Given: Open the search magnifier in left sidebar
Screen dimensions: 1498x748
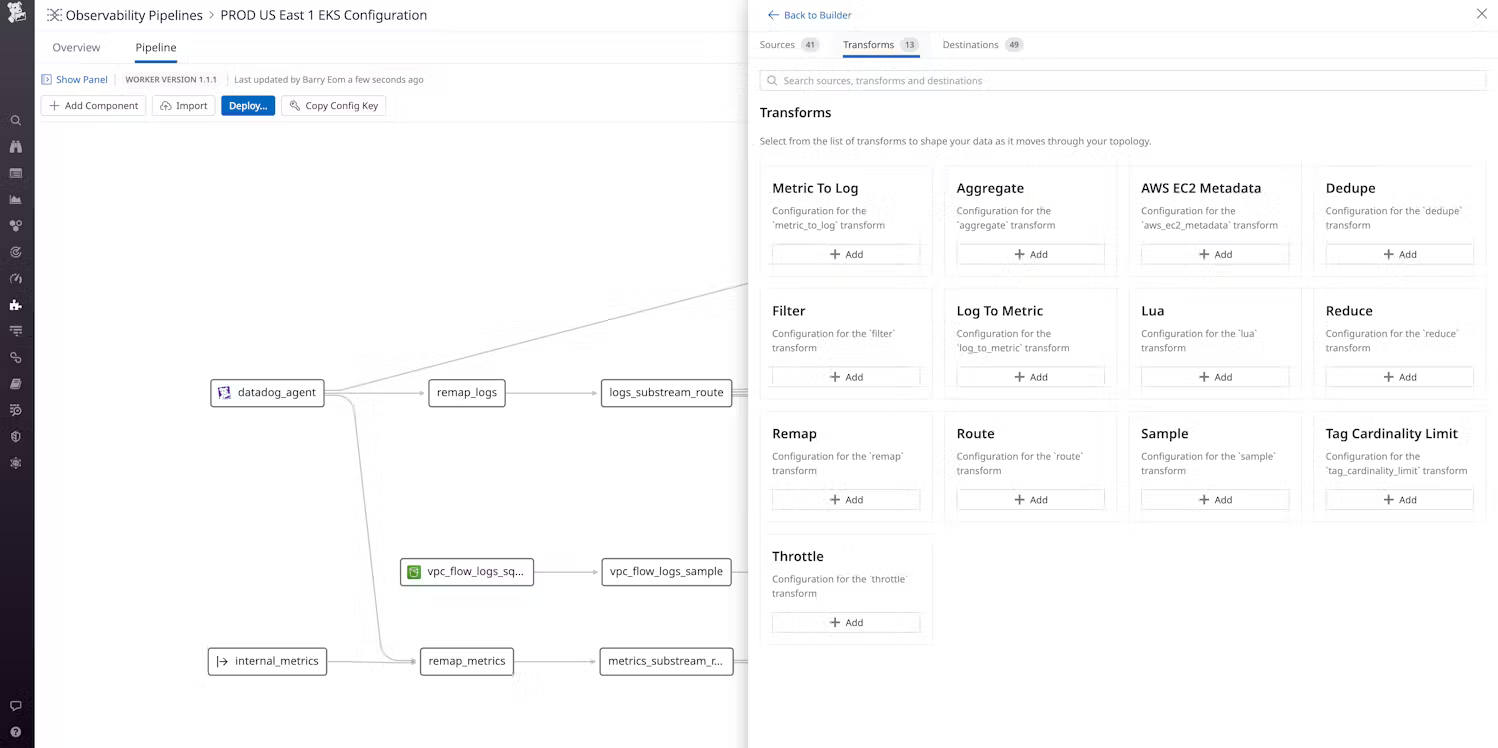Looking at the screenshot, I should [x=16, y=120].
